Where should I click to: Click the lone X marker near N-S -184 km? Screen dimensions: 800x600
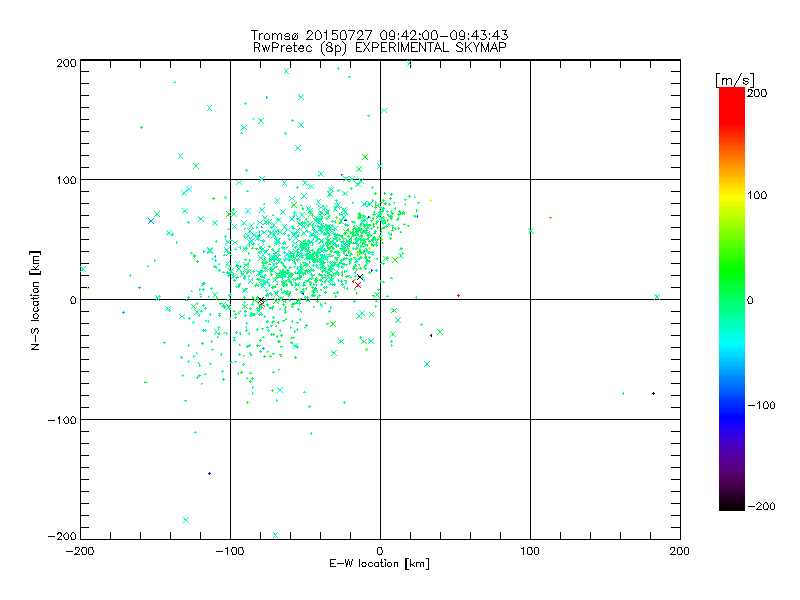[x=186, y=520]
